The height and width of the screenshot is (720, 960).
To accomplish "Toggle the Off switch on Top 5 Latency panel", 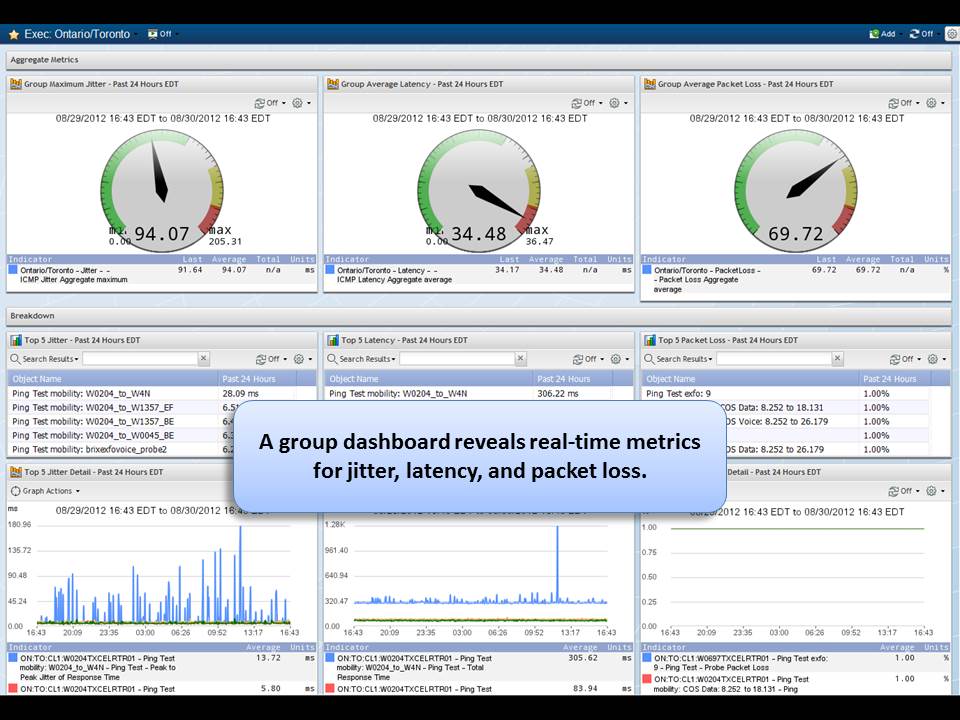I will click(583, 358).
